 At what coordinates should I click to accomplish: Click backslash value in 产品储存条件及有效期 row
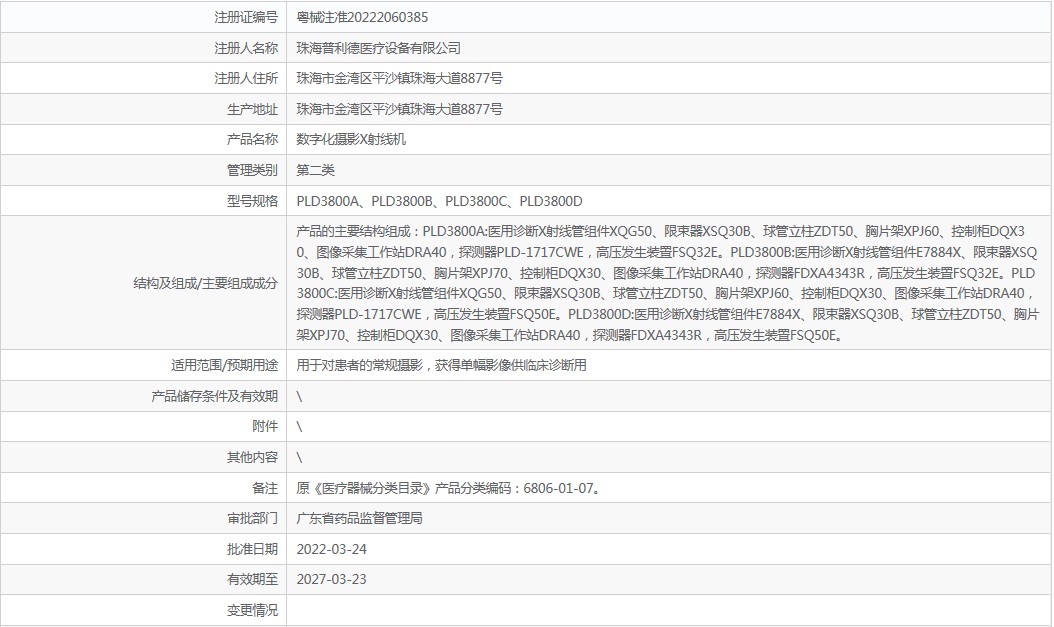299,396
